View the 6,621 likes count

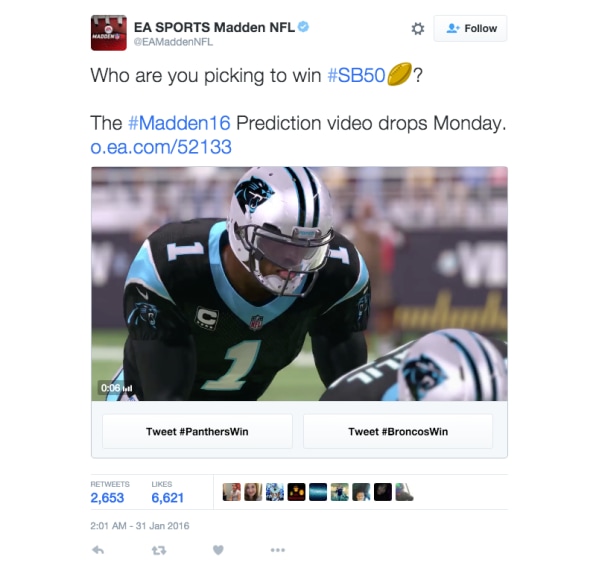(168, 498)
